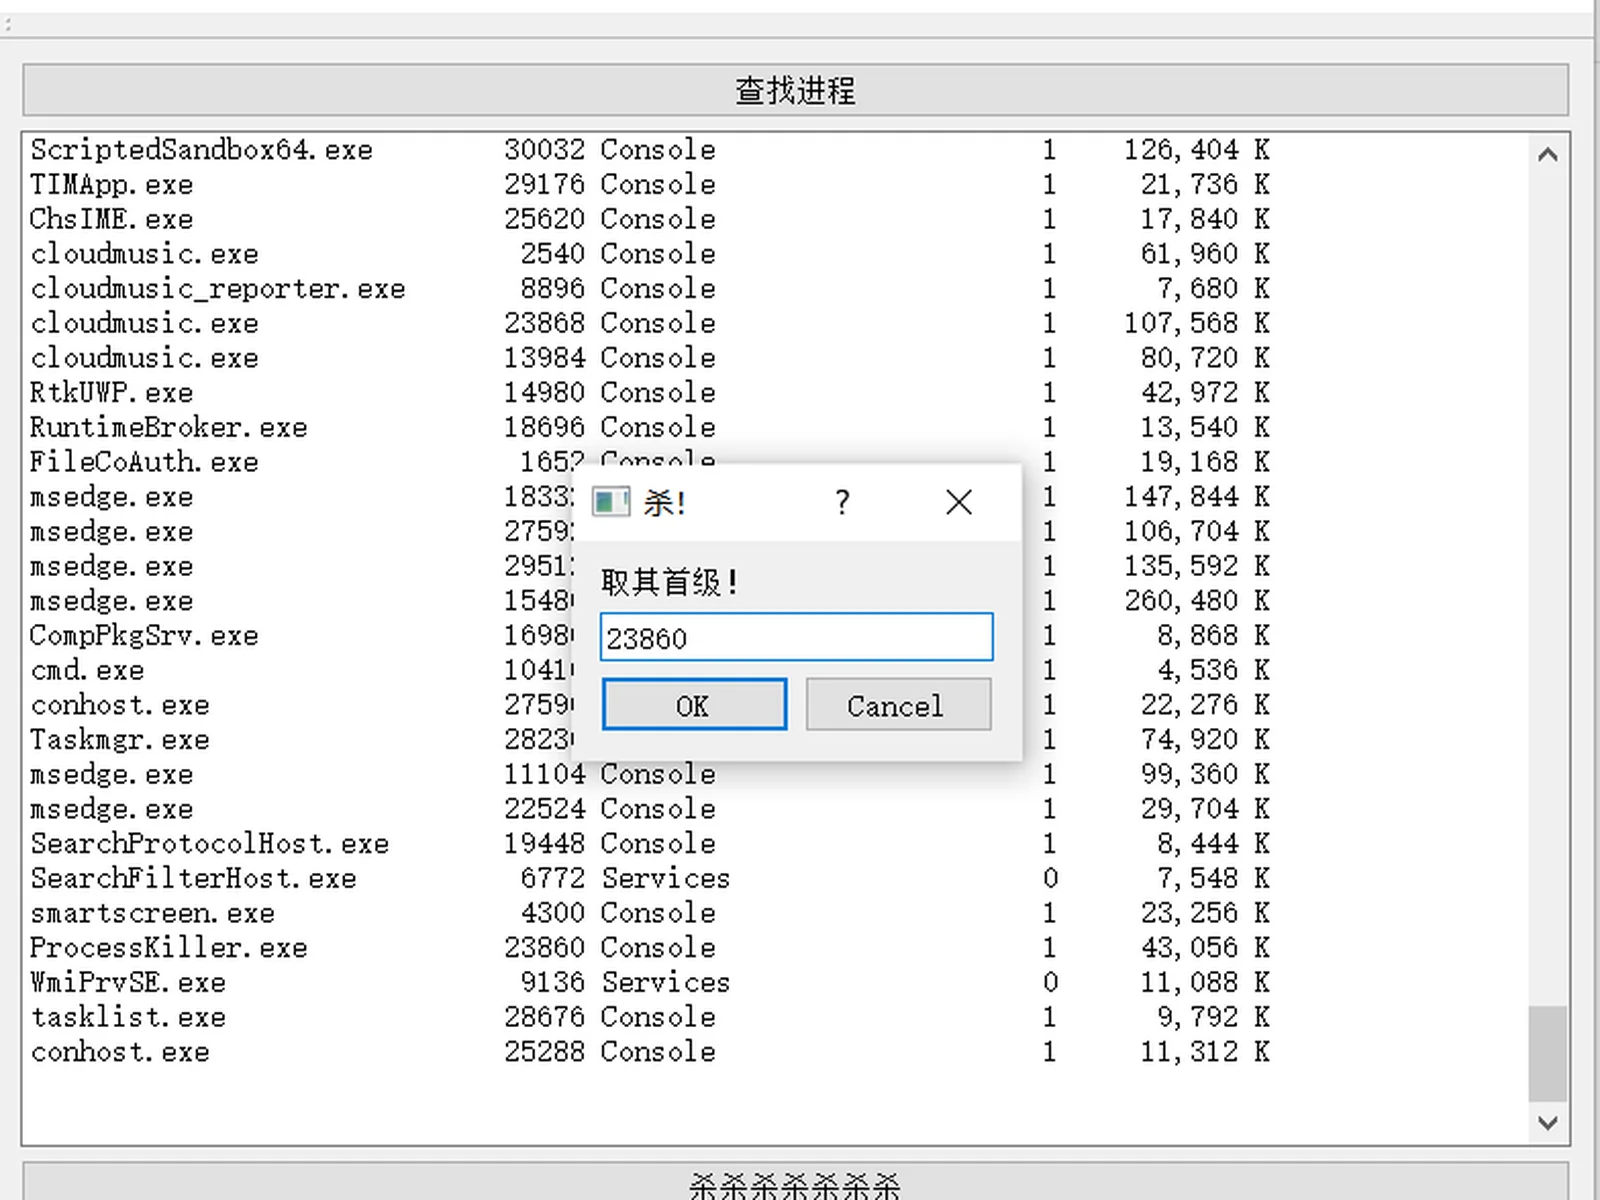This screenshot has height=1200, width=1600.
Task: Select the smartscreen.exe row
Action: tap(650, 913)
